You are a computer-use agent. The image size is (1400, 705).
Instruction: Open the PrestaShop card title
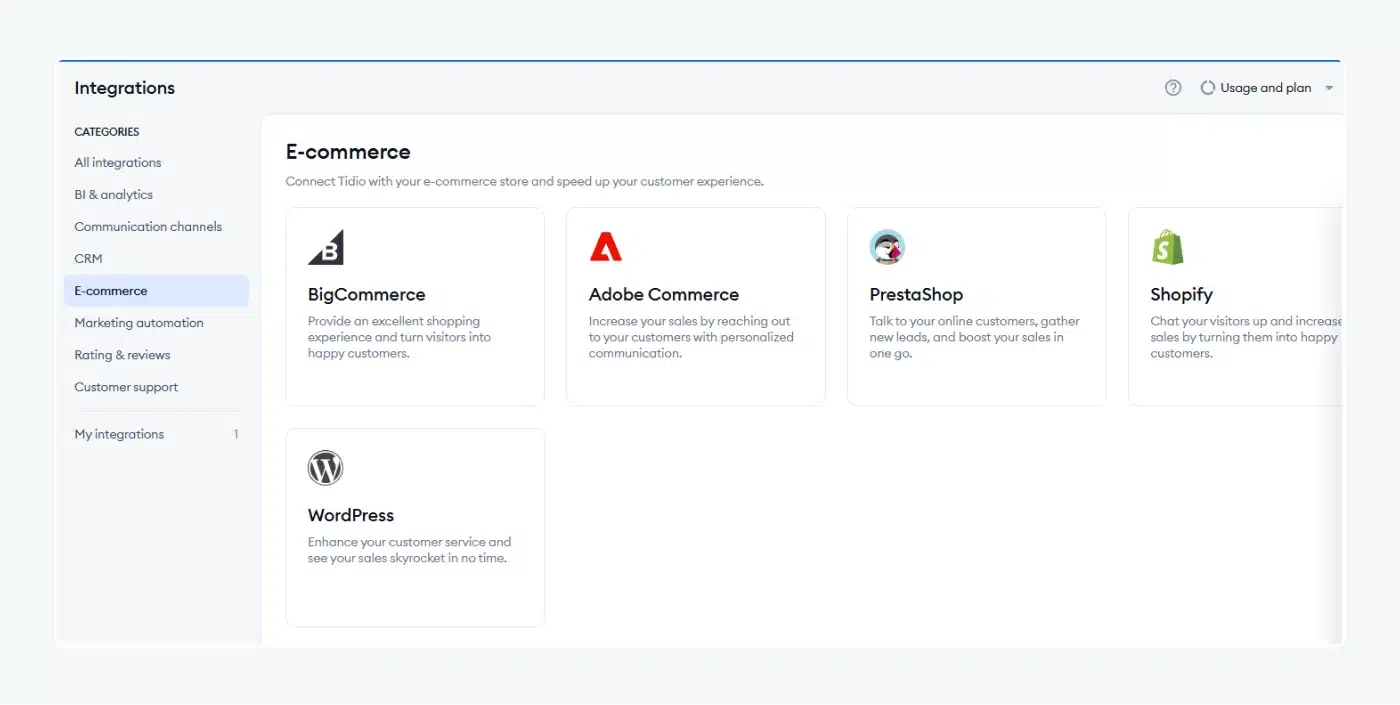coord(916,294)
